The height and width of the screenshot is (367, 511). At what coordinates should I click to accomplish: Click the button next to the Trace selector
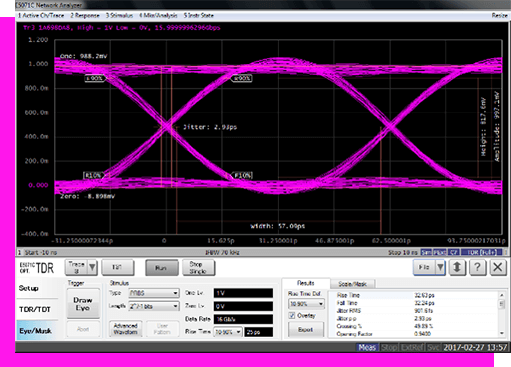118,267
